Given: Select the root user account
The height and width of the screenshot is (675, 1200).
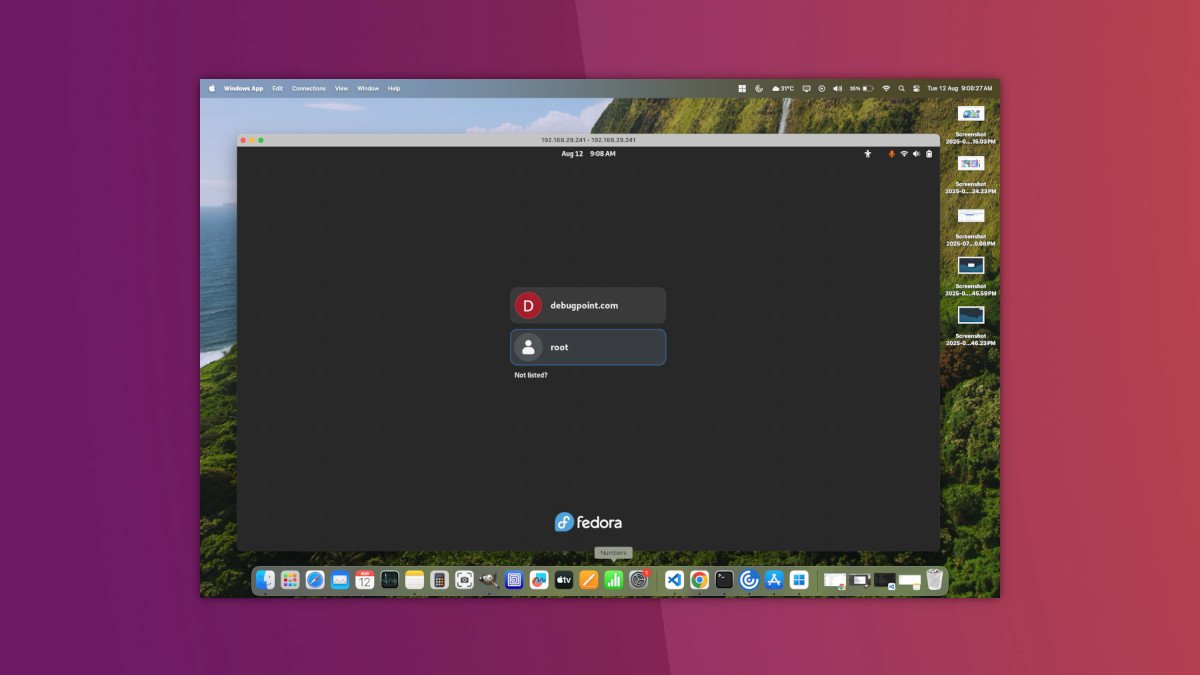Looking at the screenshot, I should [588, 347].
